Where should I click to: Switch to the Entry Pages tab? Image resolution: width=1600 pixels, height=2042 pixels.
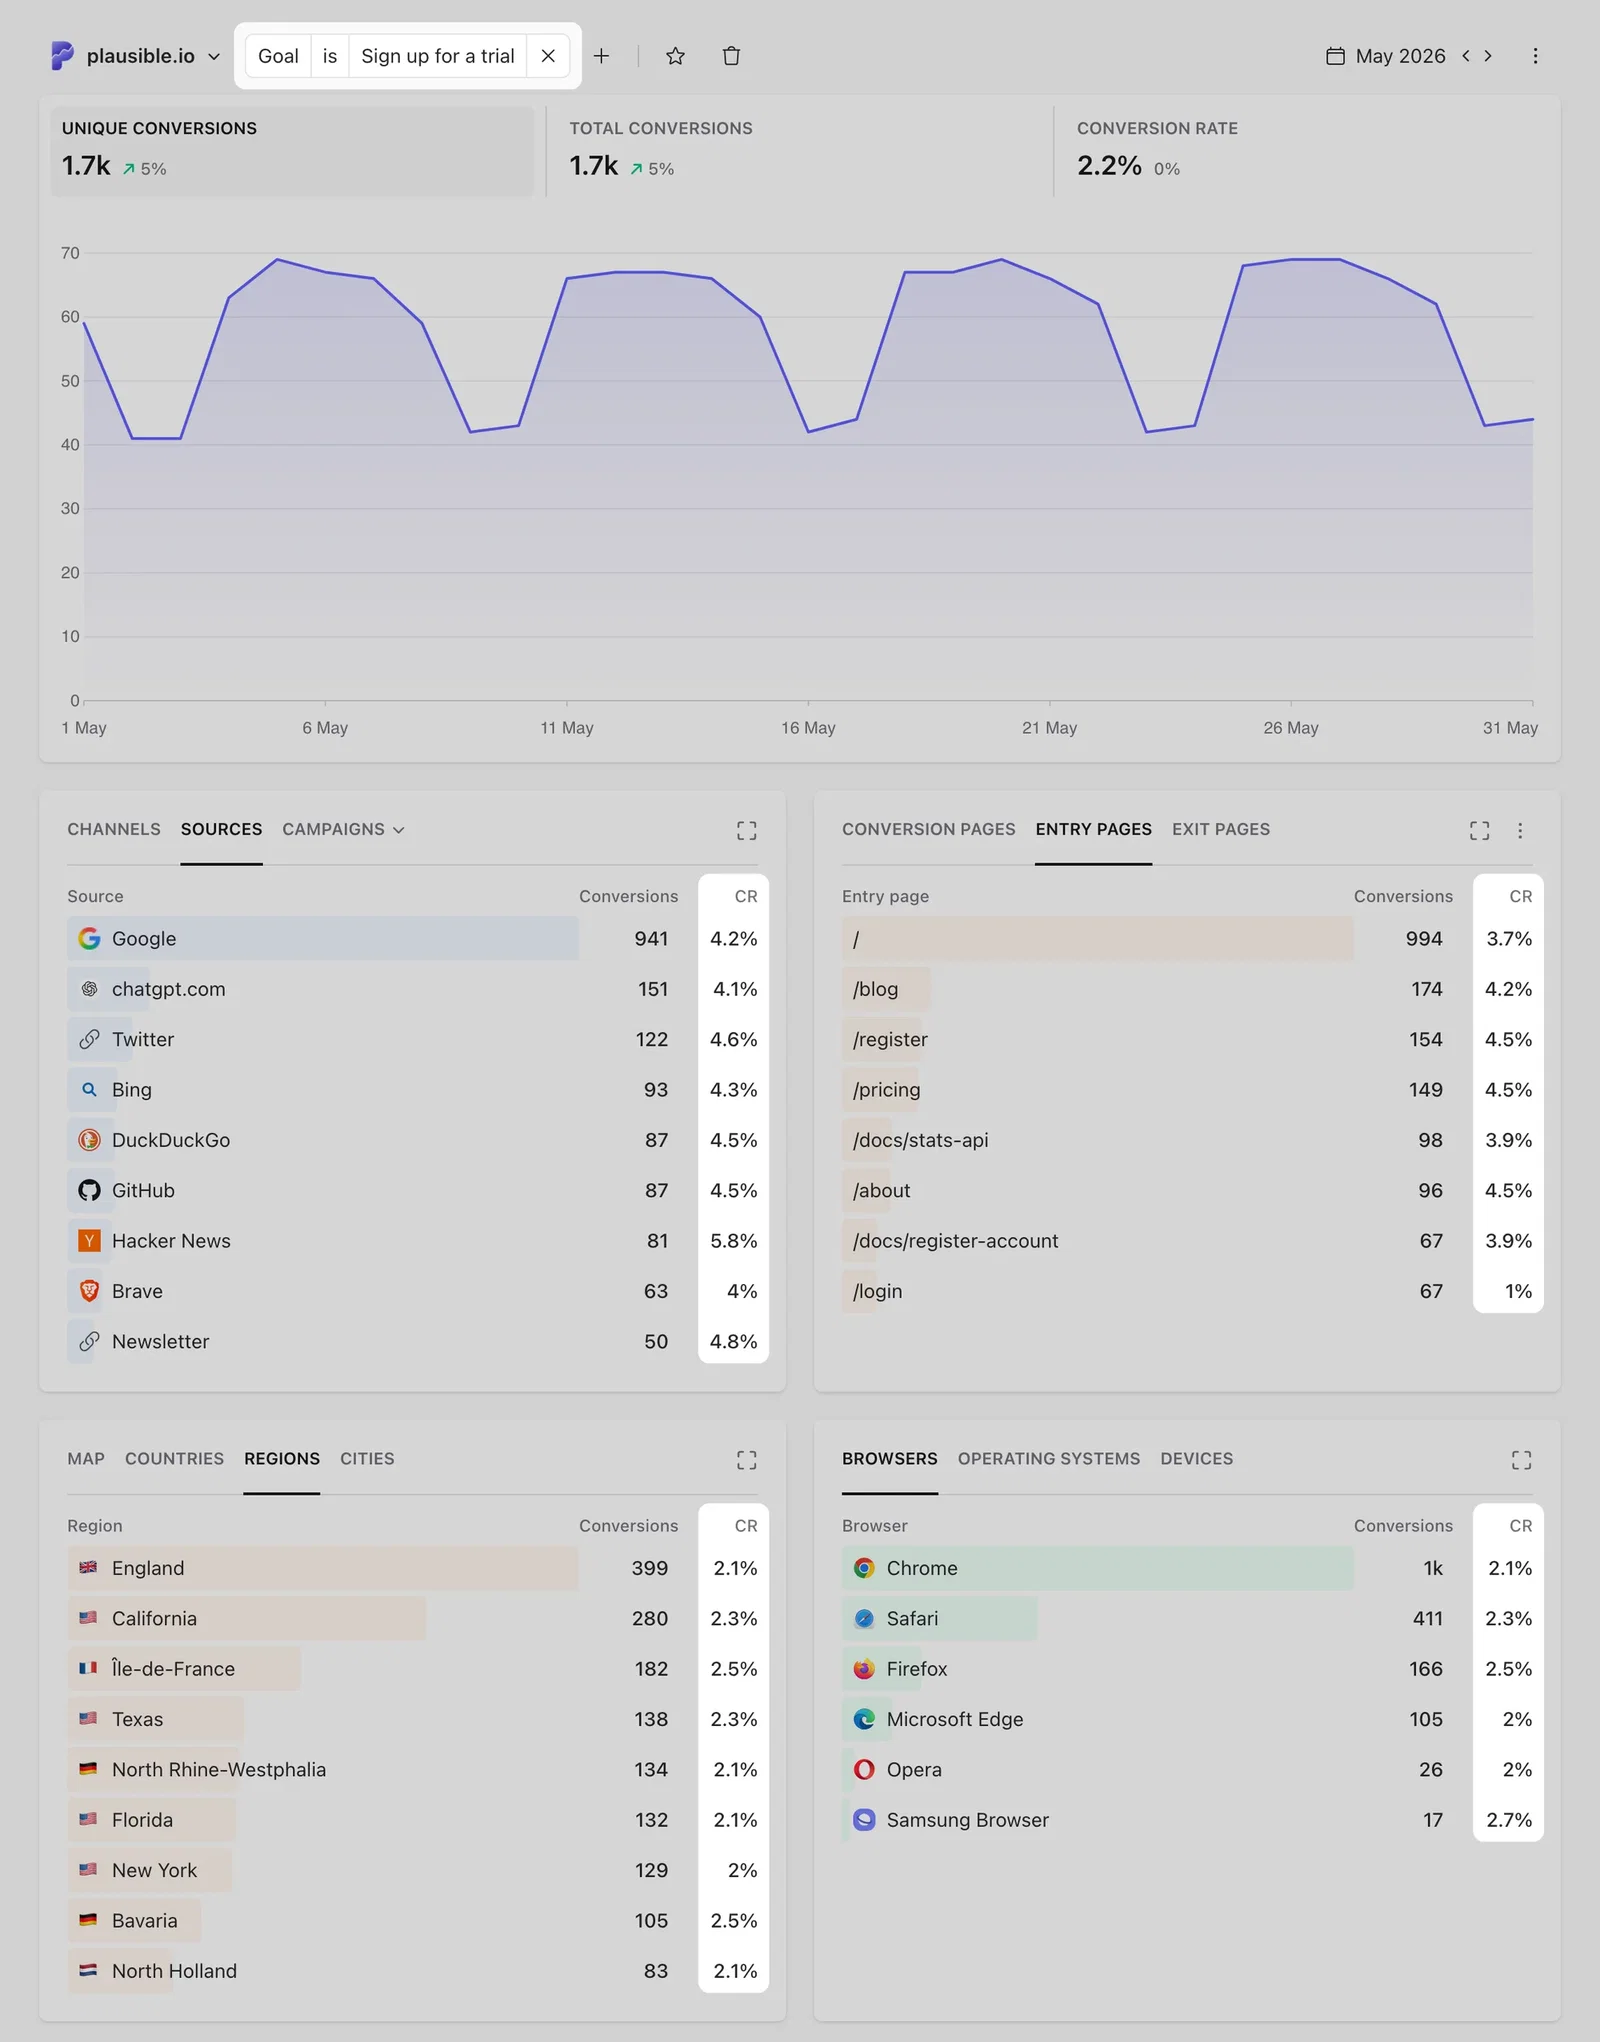click(1093, 829)
